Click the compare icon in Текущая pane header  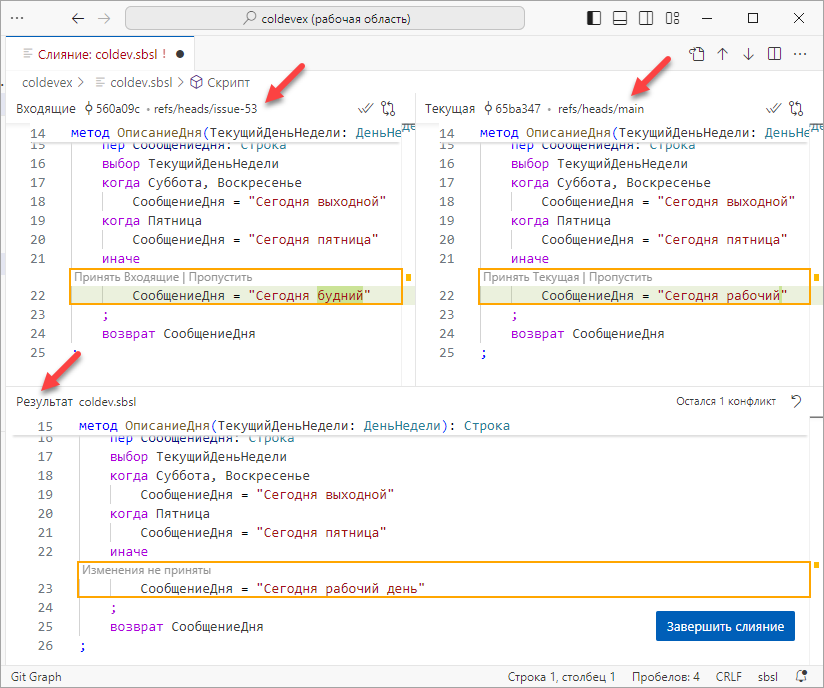pyautogui.click(x=797, y=108)
